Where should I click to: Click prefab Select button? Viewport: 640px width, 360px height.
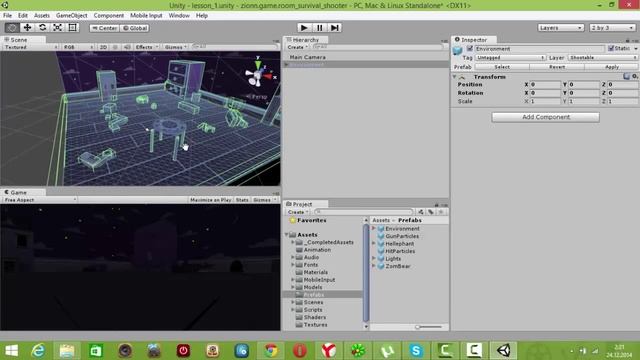(502, 67)
